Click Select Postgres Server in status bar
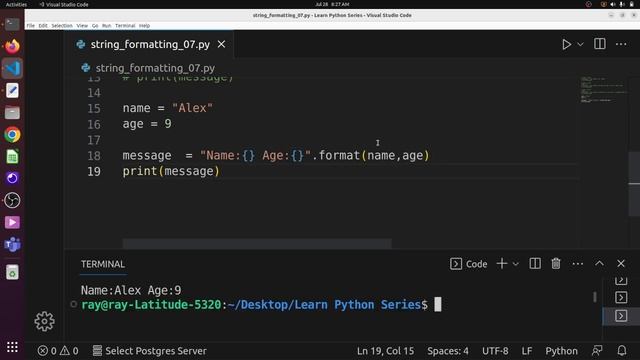This screenshot has width=640, height=360. 149,351
